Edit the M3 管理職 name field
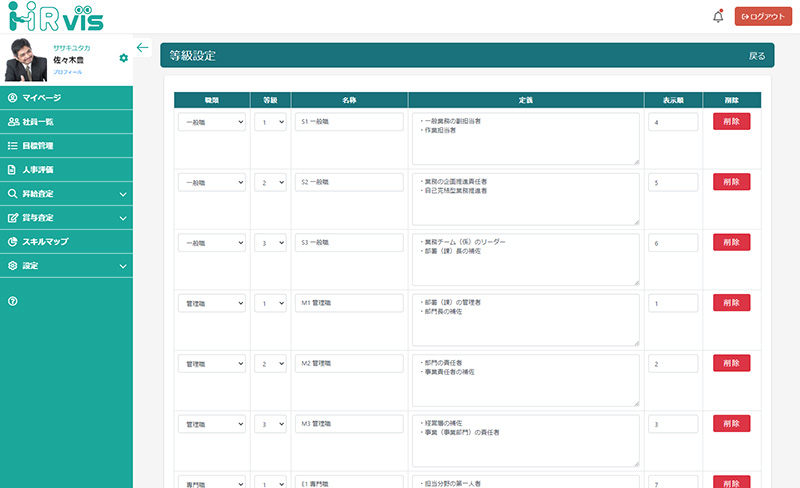Screen dimensions: 800x488 coord(349,424)
